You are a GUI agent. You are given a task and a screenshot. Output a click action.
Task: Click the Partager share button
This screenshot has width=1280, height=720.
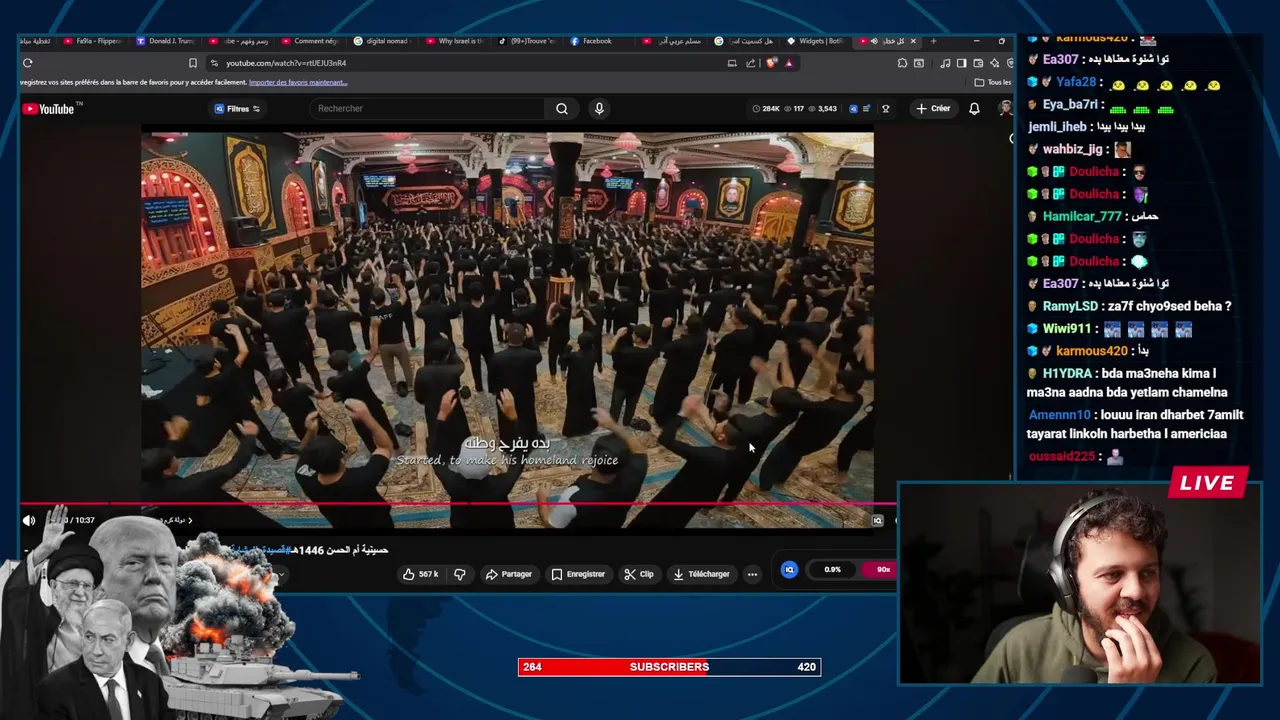(508, 574)
